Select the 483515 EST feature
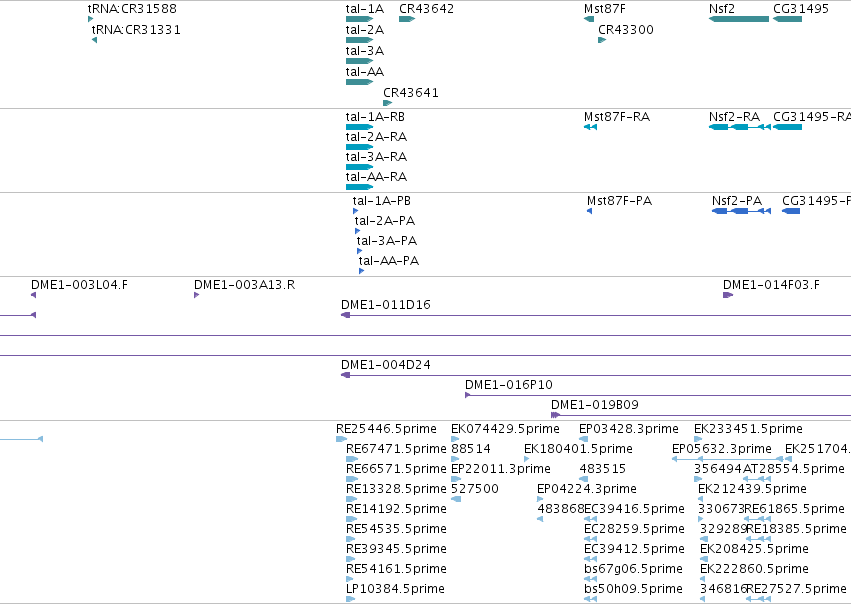 [x=583, y=479]
